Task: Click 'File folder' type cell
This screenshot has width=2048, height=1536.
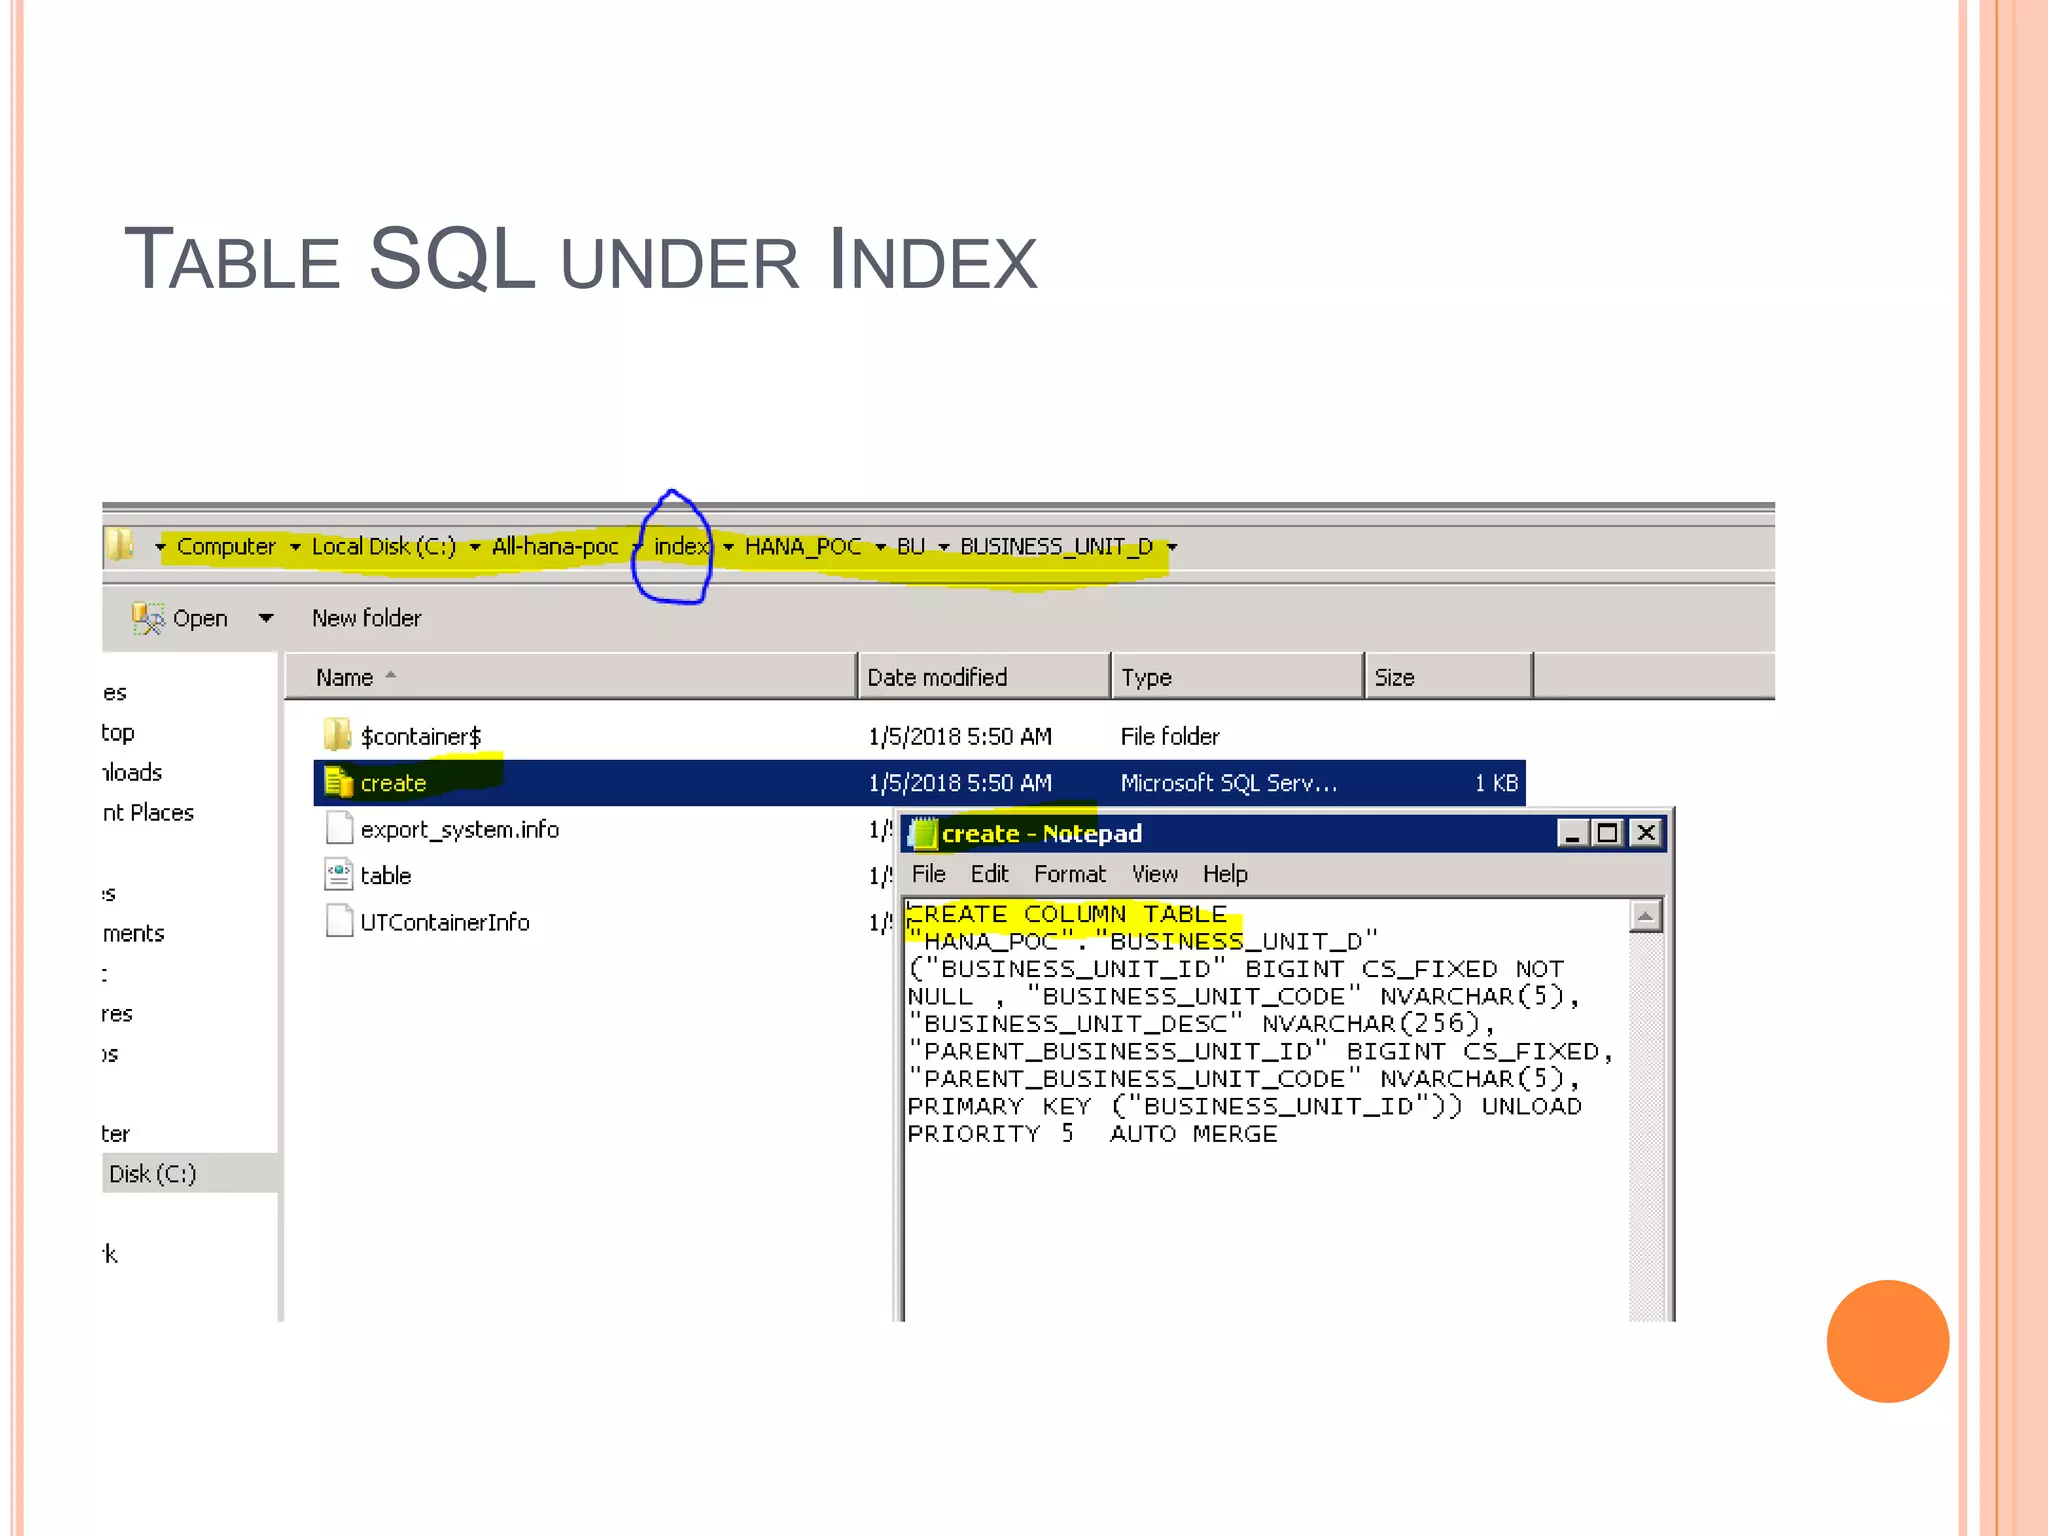Action: [1170, 736]
